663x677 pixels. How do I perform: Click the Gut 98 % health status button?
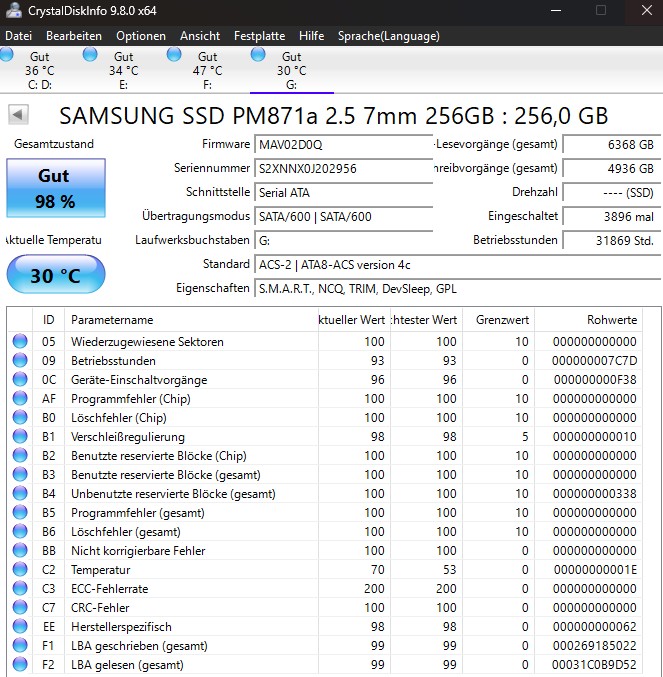pyautogui.click(x=56, y=188)
